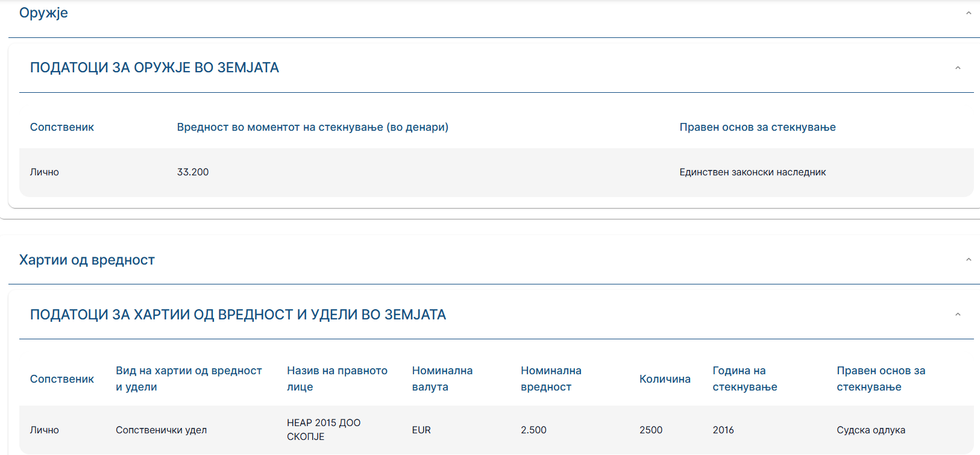
Task: Click the securities and shares panel title
Action: point(238,315)
